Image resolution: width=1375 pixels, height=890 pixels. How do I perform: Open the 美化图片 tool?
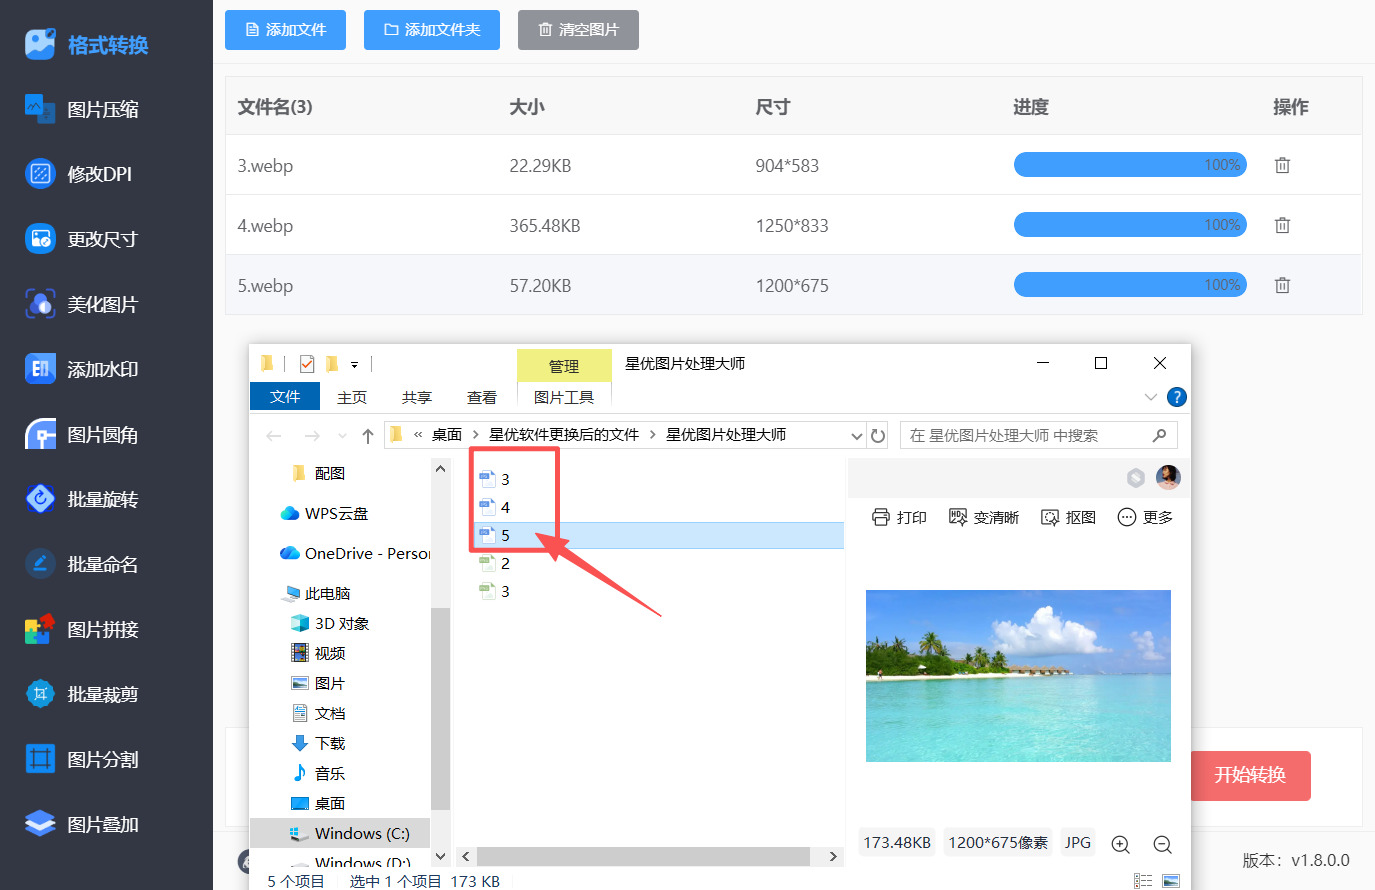(x=82, y=304)
